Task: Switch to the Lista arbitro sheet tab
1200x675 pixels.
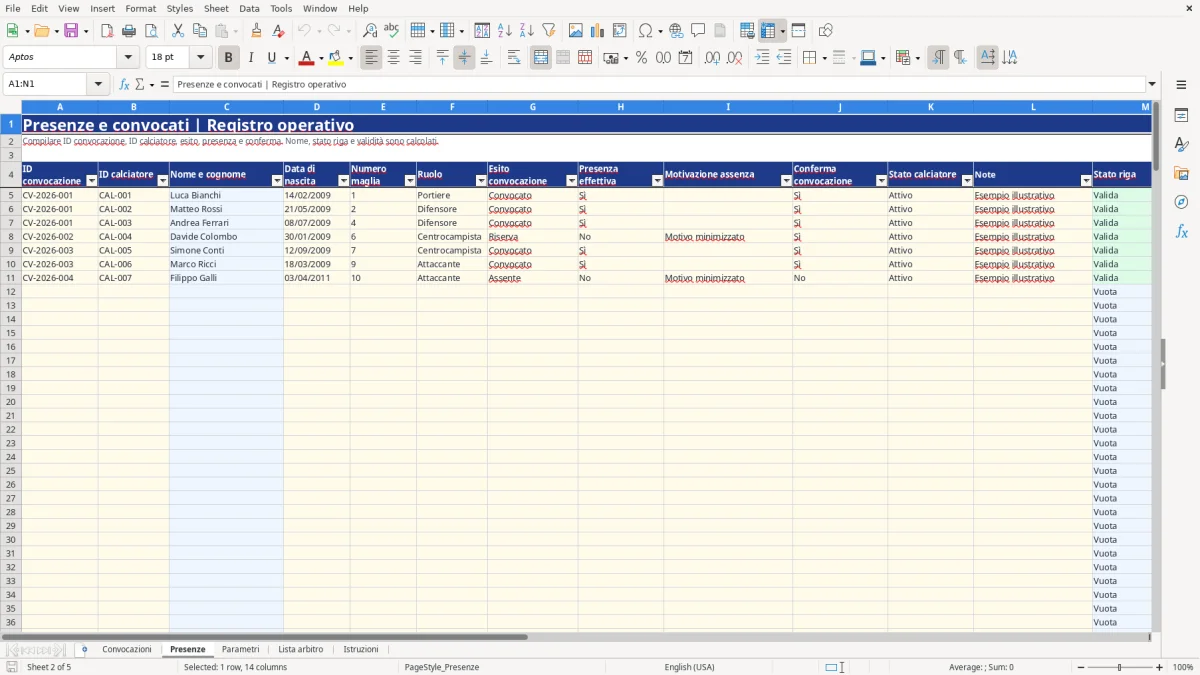Action: [300, 650]
